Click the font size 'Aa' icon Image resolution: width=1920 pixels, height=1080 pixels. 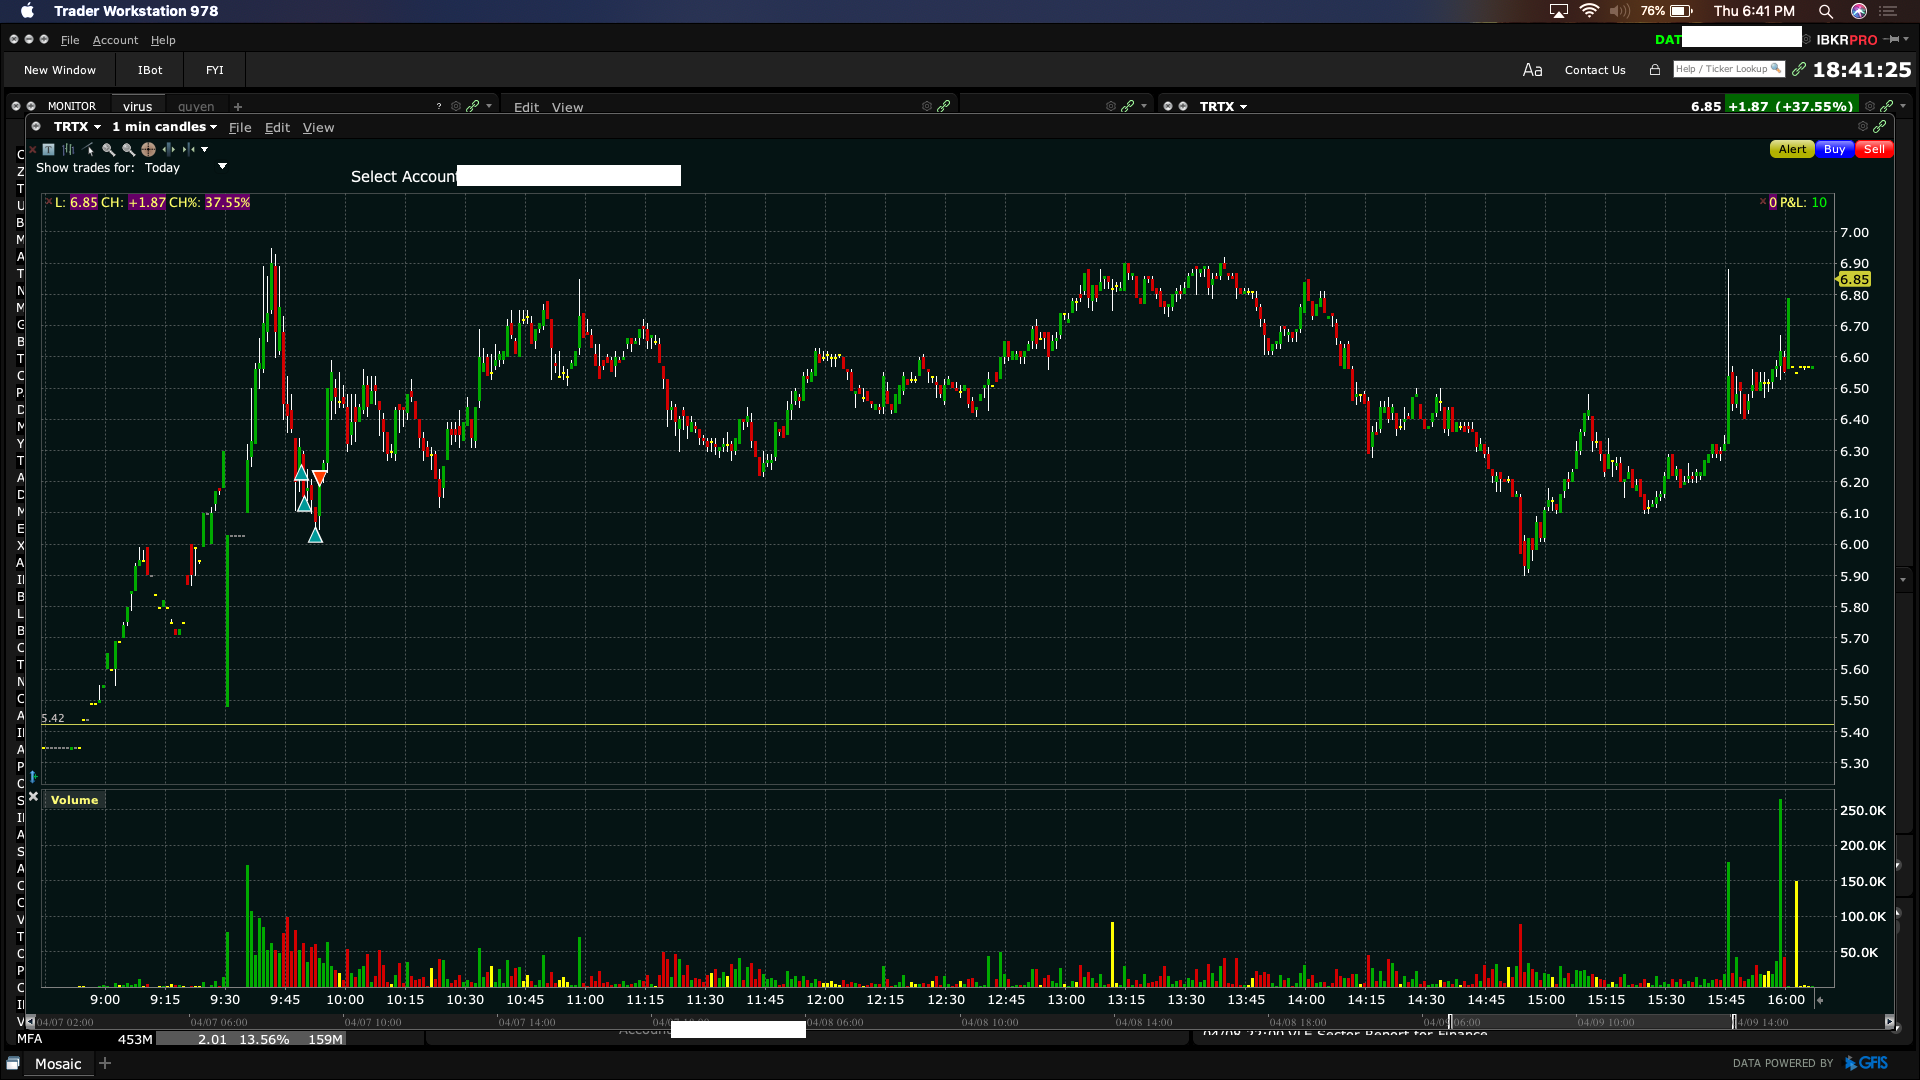click(1532, 70)
